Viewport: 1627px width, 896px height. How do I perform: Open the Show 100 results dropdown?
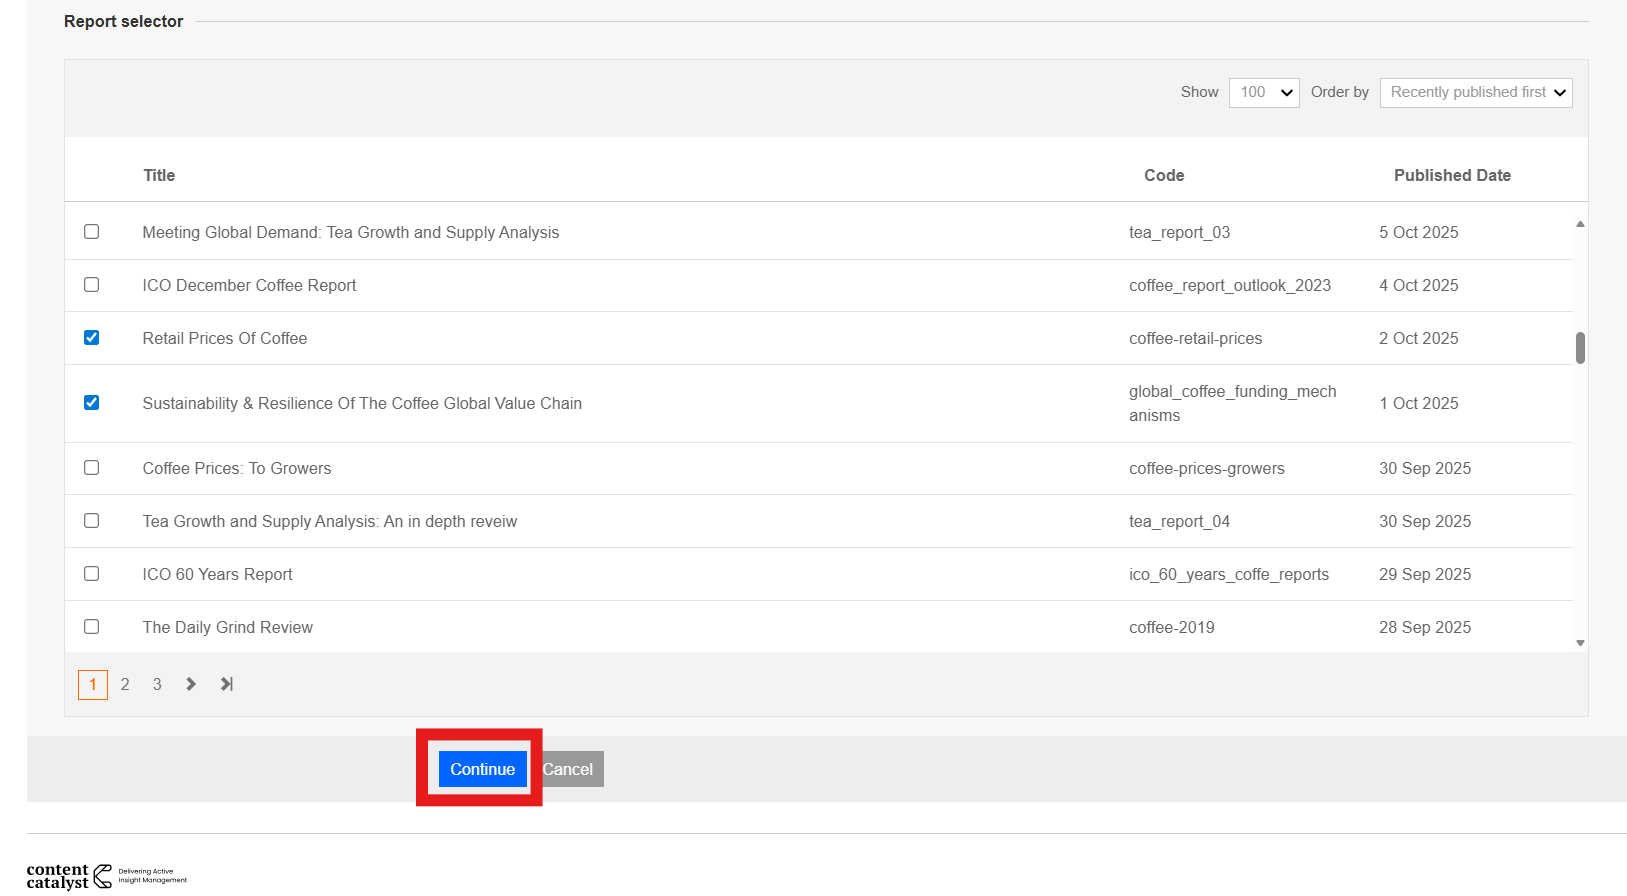1264,92
